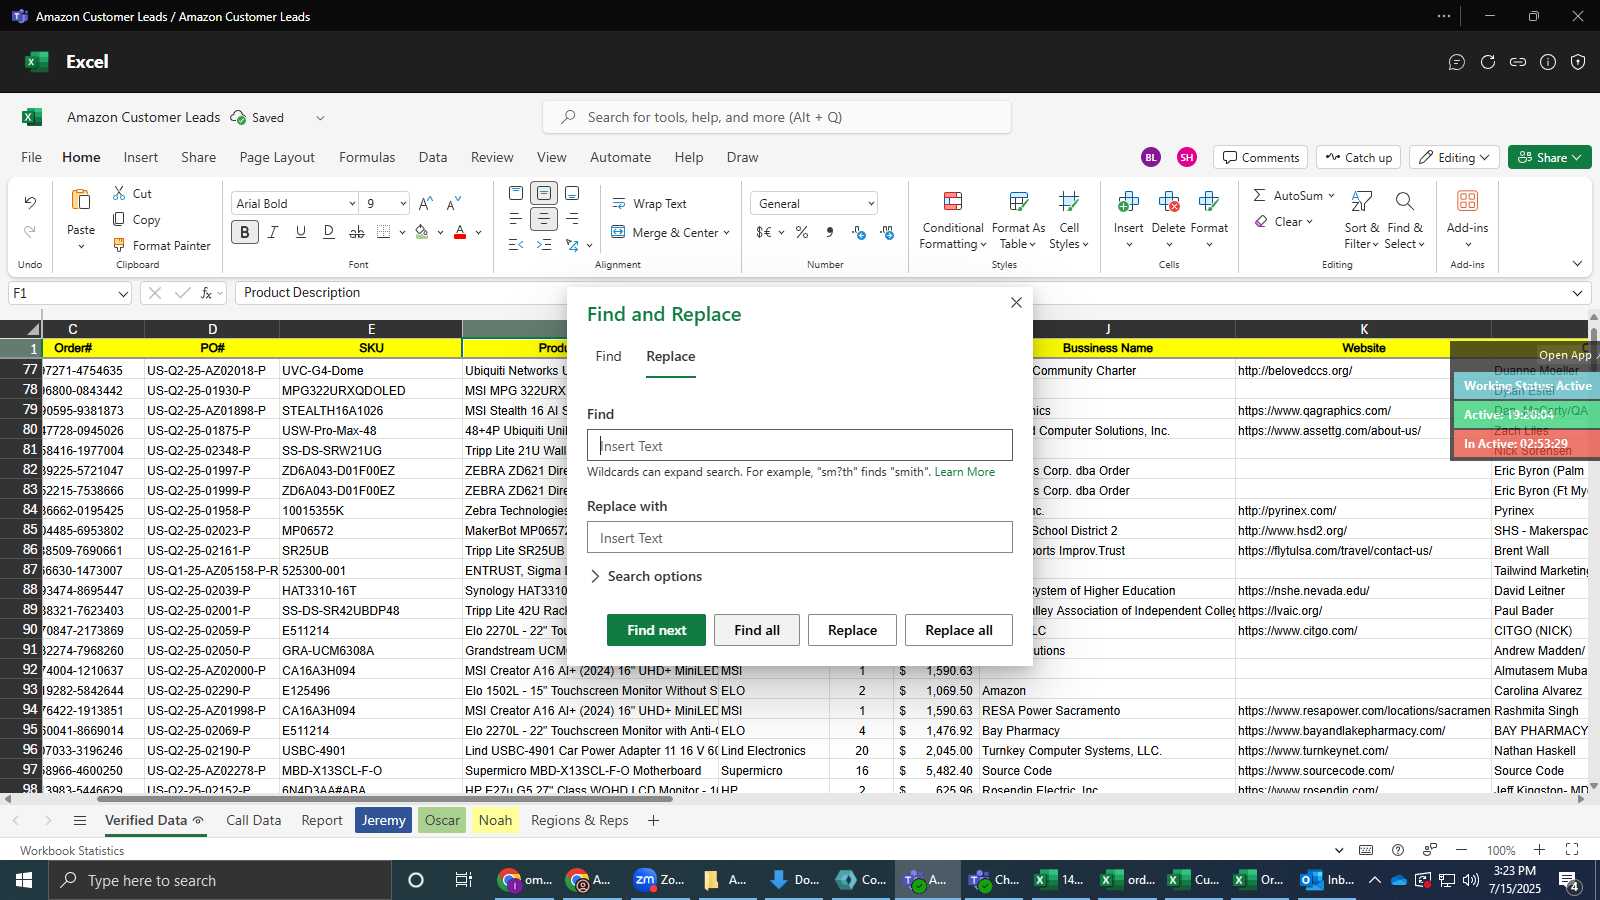Click the Format Painter brush icon
Image resolution: width=1600 pixels, height=900 pixels.
(x=120, y=245)
